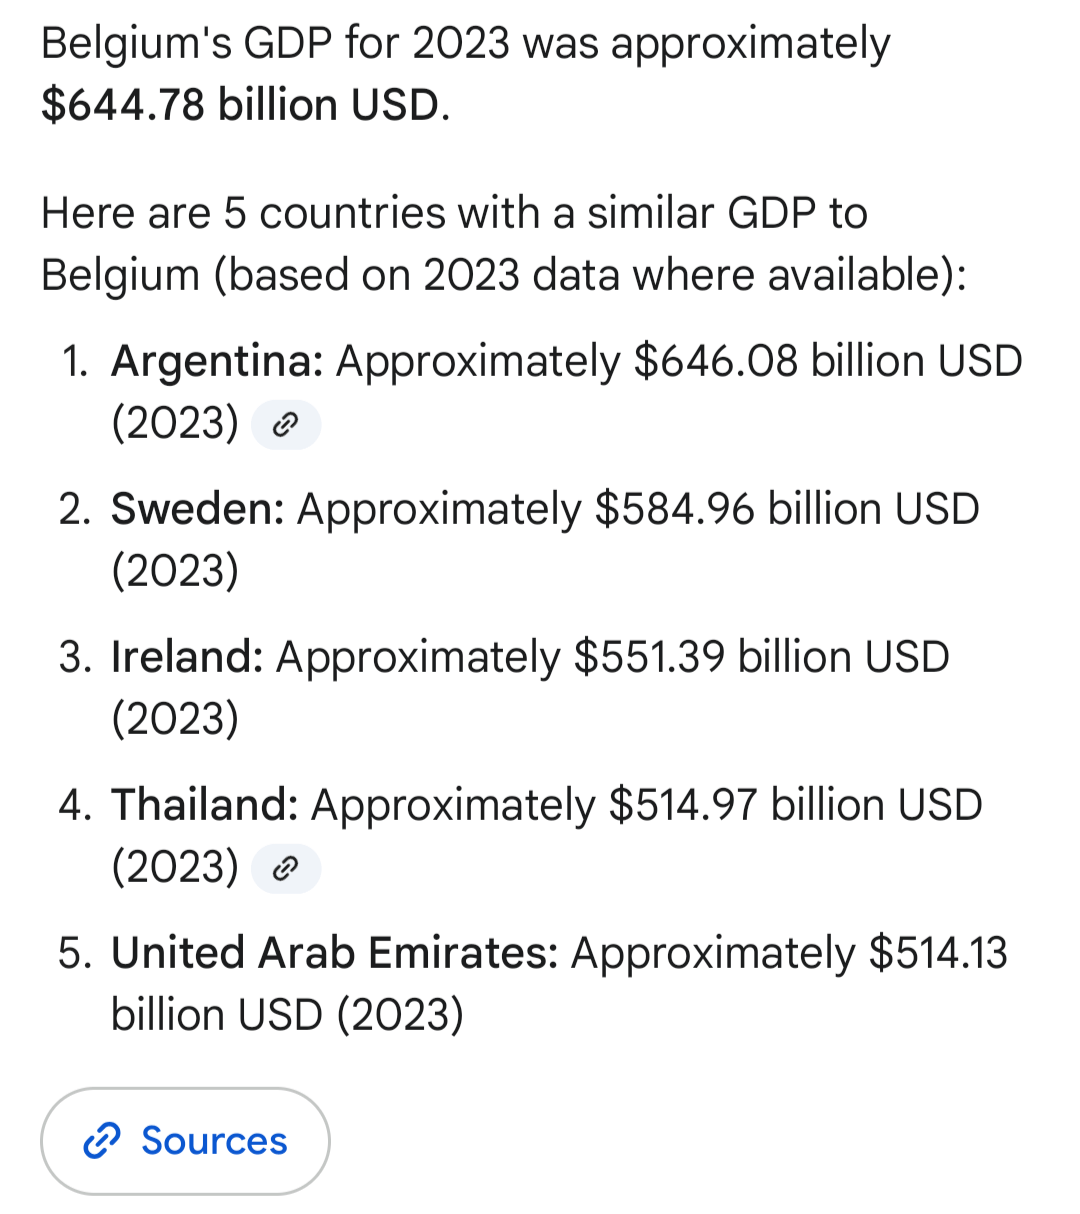
Task: Select the bold Ireland country name
Action: coord(186,657)
